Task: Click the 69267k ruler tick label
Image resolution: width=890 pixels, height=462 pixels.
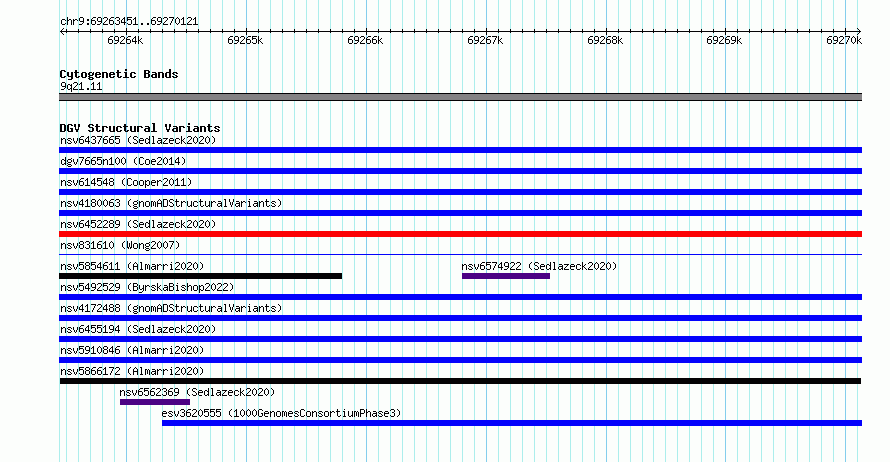Action: click(x=485, y=40)
